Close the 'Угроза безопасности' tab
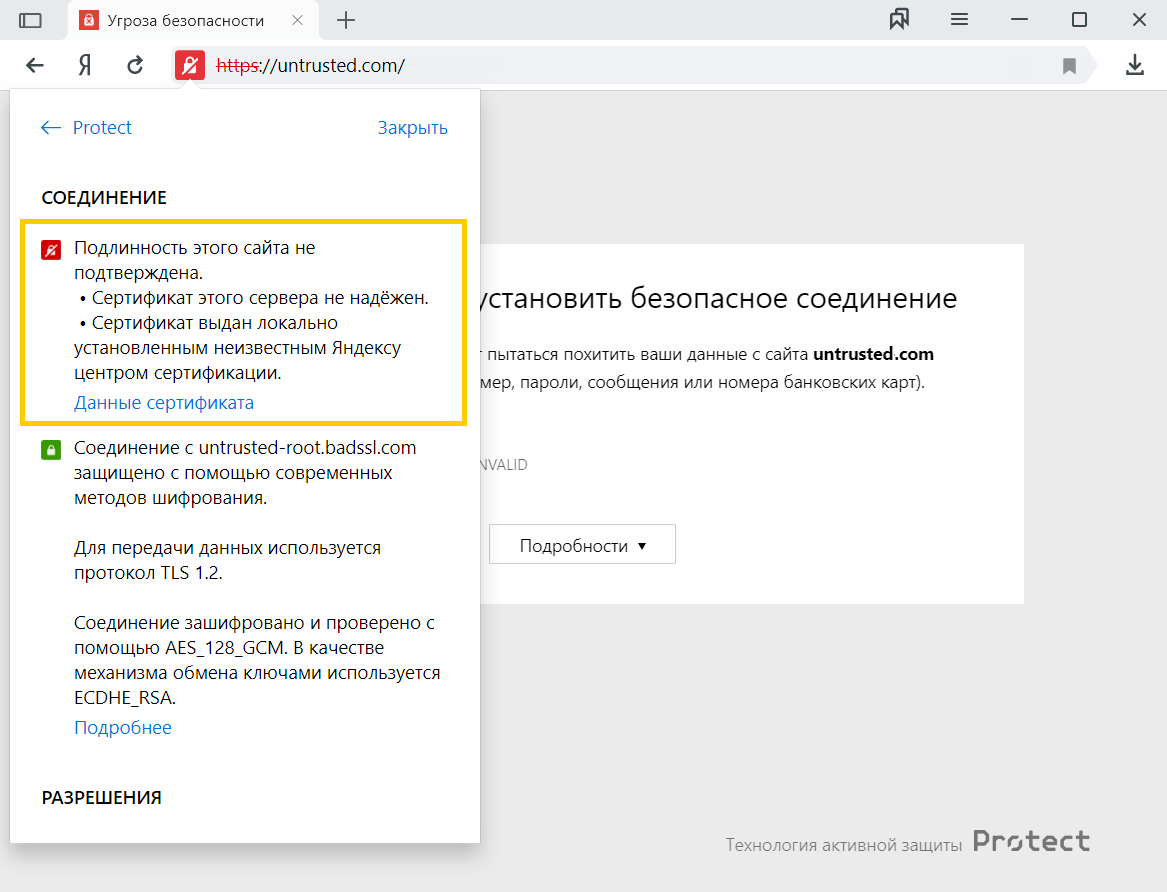Viewport: 1167px width, 892px height. click(x=298, y=20)
